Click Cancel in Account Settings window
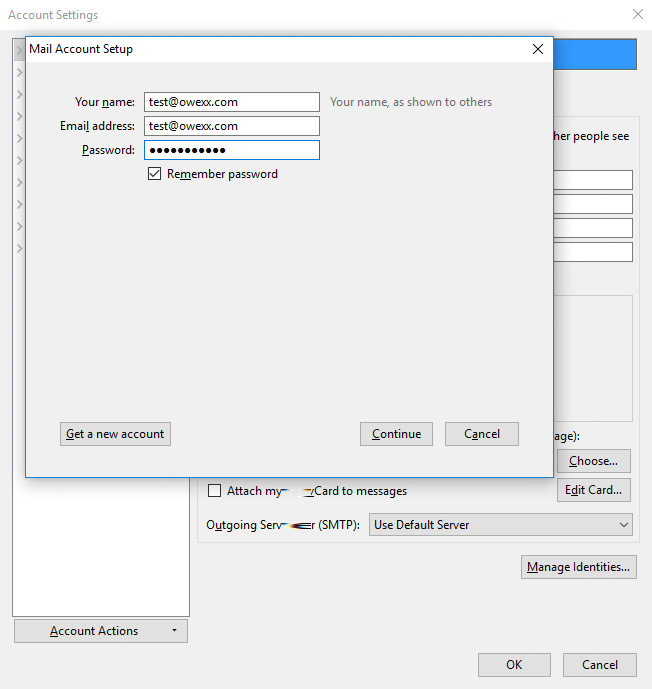This screenshot has width=652, height=689. point(600,665)
